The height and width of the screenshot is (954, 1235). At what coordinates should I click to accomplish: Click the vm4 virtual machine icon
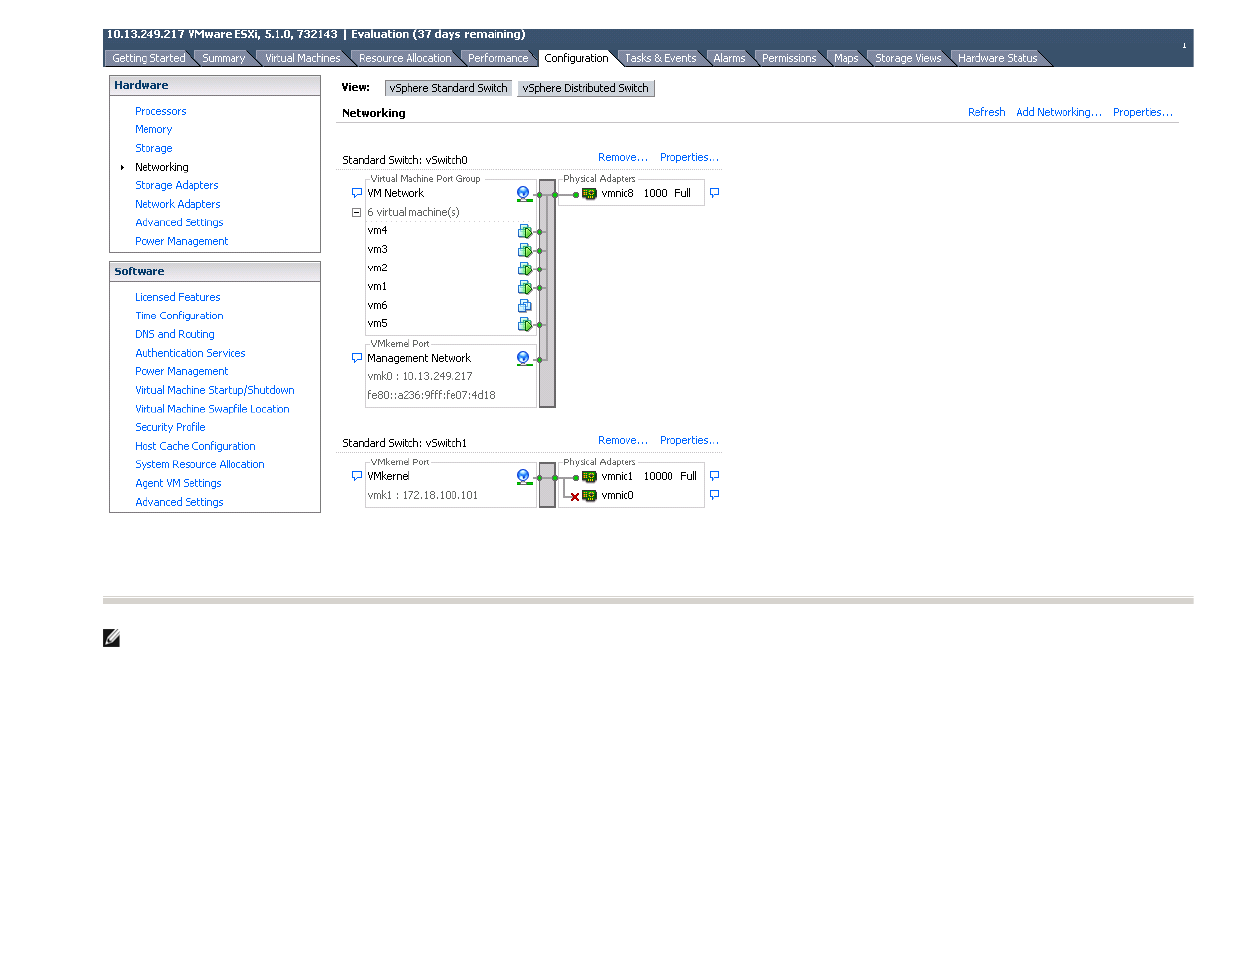(524, 231)
